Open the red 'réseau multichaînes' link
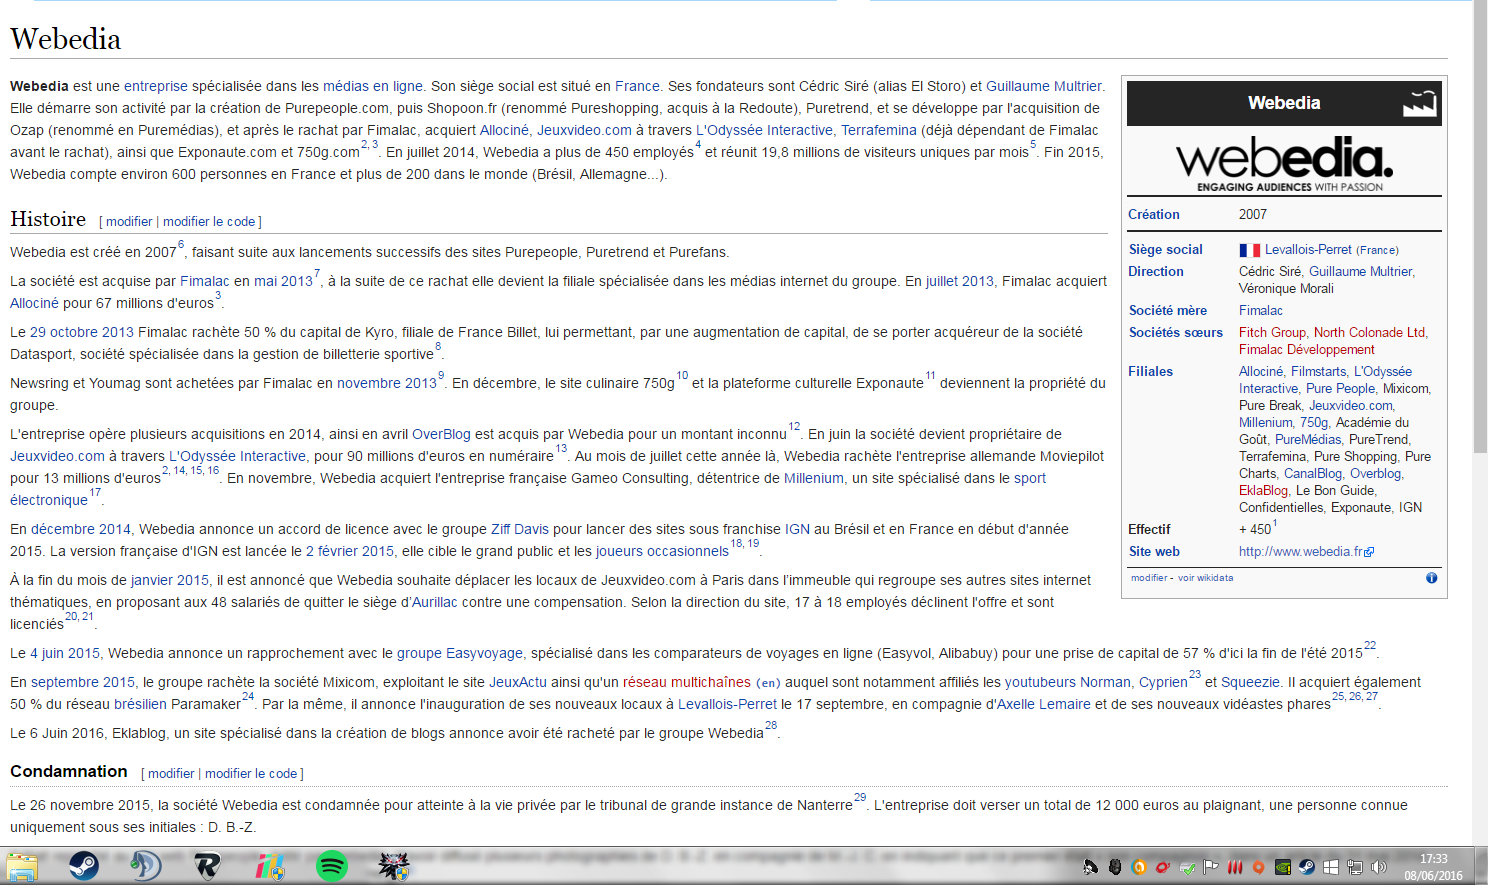The width and height of the screenshot is (1488, 885). coord(687,682)
